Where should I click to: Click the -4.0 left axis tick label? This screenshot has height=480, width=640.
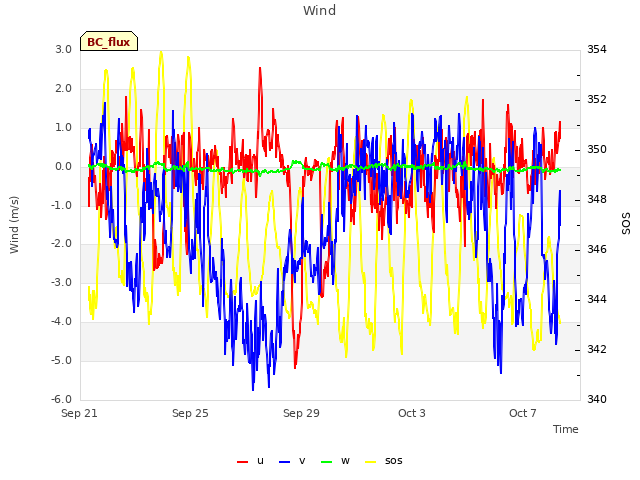tap(62, 322)
